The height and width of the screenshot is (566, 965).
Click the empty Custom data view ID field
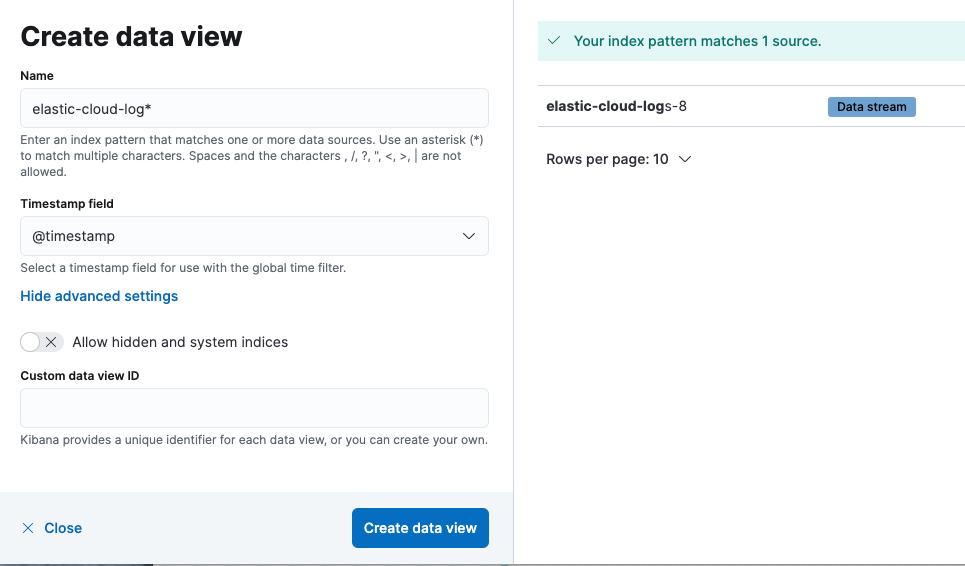click(x=254, y=408)
